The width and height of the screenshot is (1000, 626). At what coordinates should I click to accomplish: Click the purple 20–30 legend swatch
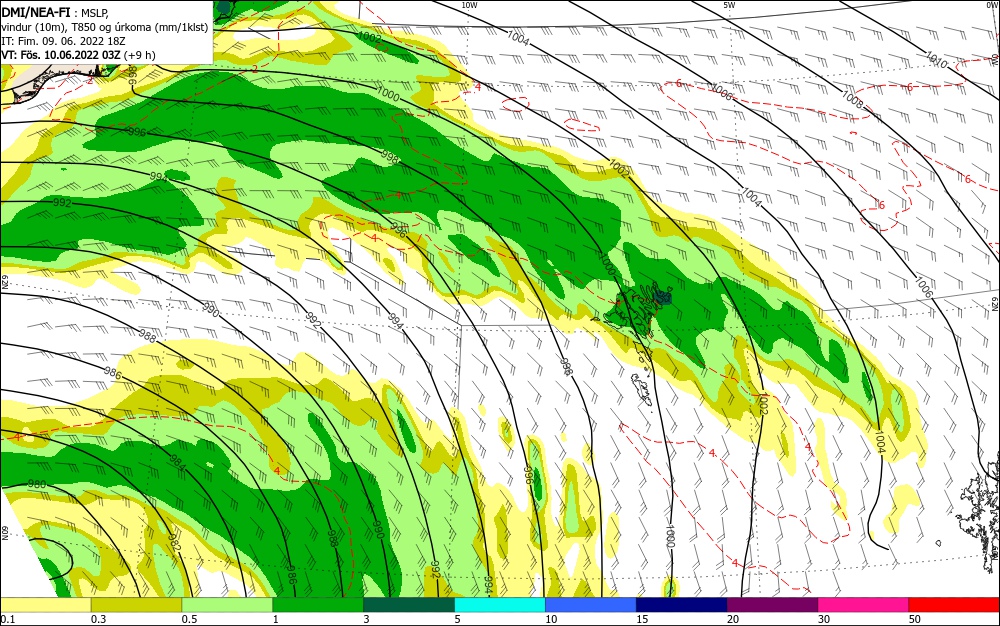tap(772, 605)
